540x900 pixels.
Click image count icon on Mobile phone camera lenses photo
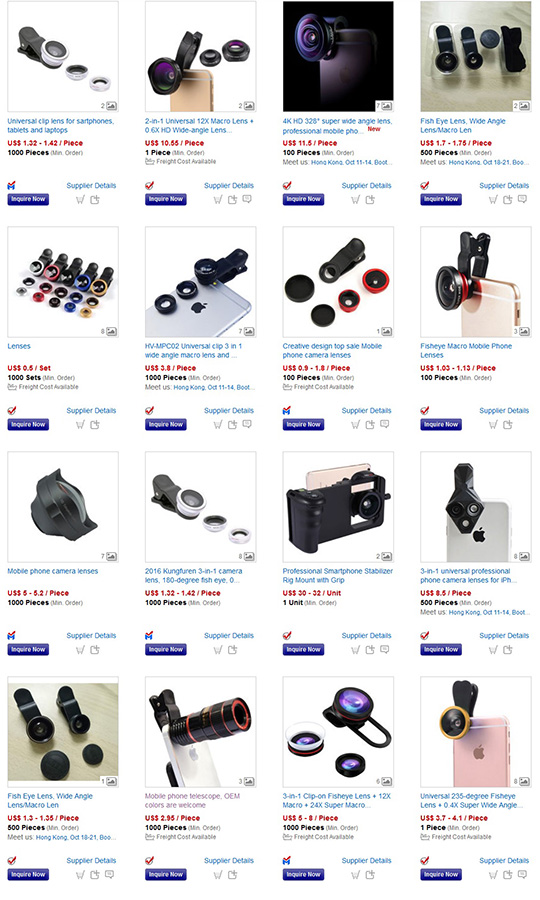point(111,556)
